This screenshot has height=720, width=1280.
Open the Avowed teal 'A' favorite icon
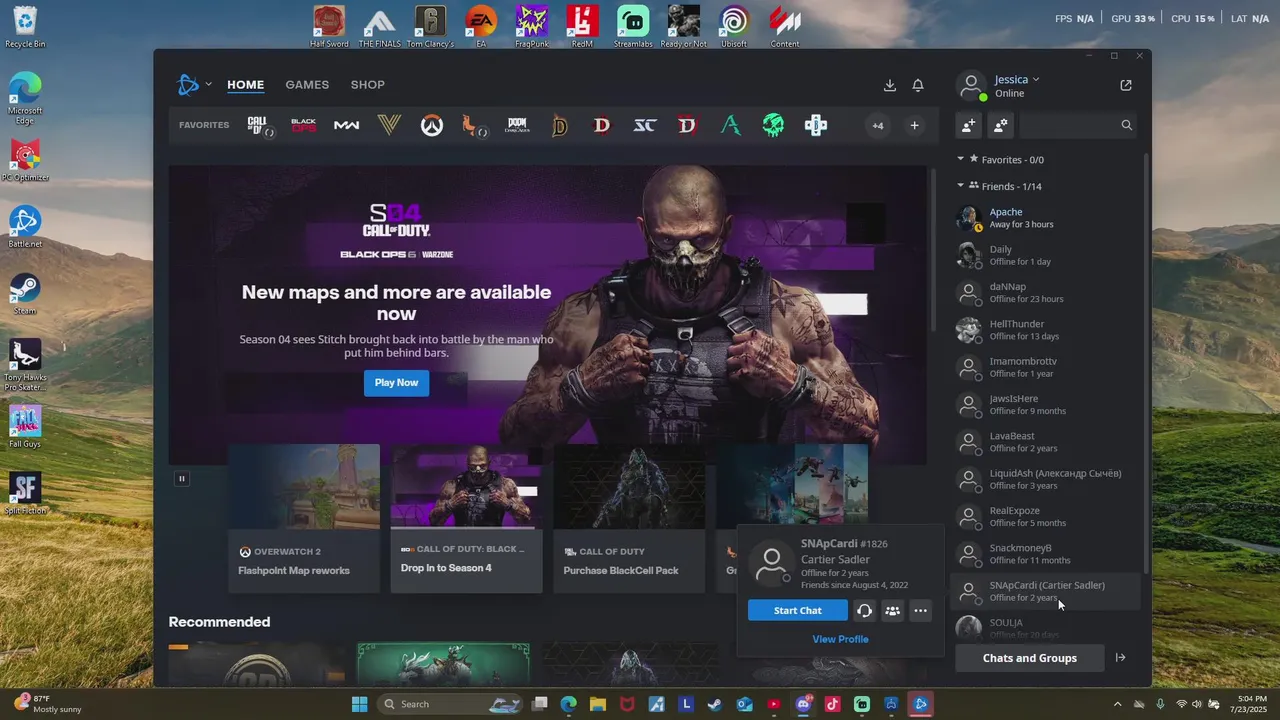(x=731, y=125)
